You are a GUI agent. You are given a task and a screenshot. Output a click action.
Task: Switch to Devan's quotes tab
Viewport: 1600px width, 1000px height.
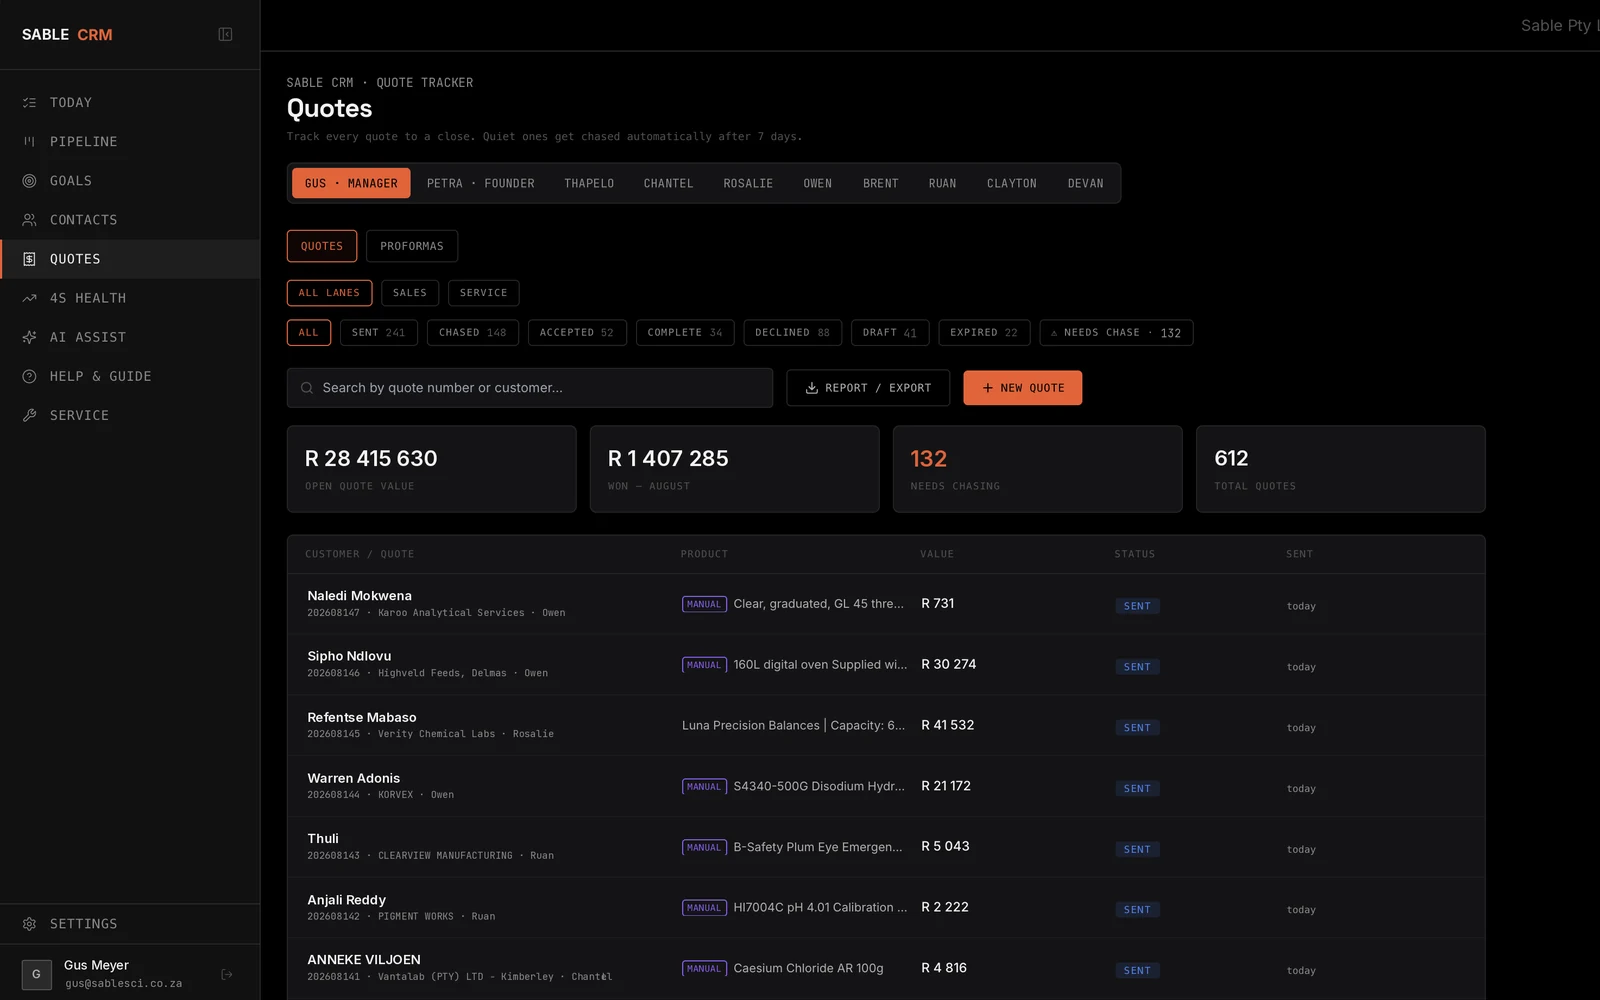[x=1086, y=183]
